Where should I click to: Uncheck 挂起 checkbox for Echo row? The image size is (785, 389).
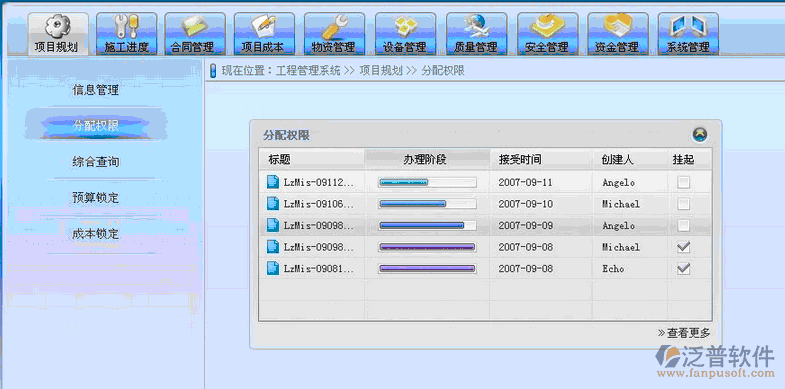click(683, 268)
